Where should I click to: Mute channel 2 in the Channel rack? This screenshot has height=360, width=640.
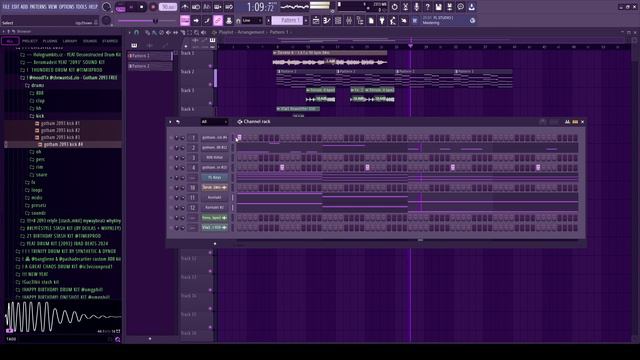click(x=171, y=148)
